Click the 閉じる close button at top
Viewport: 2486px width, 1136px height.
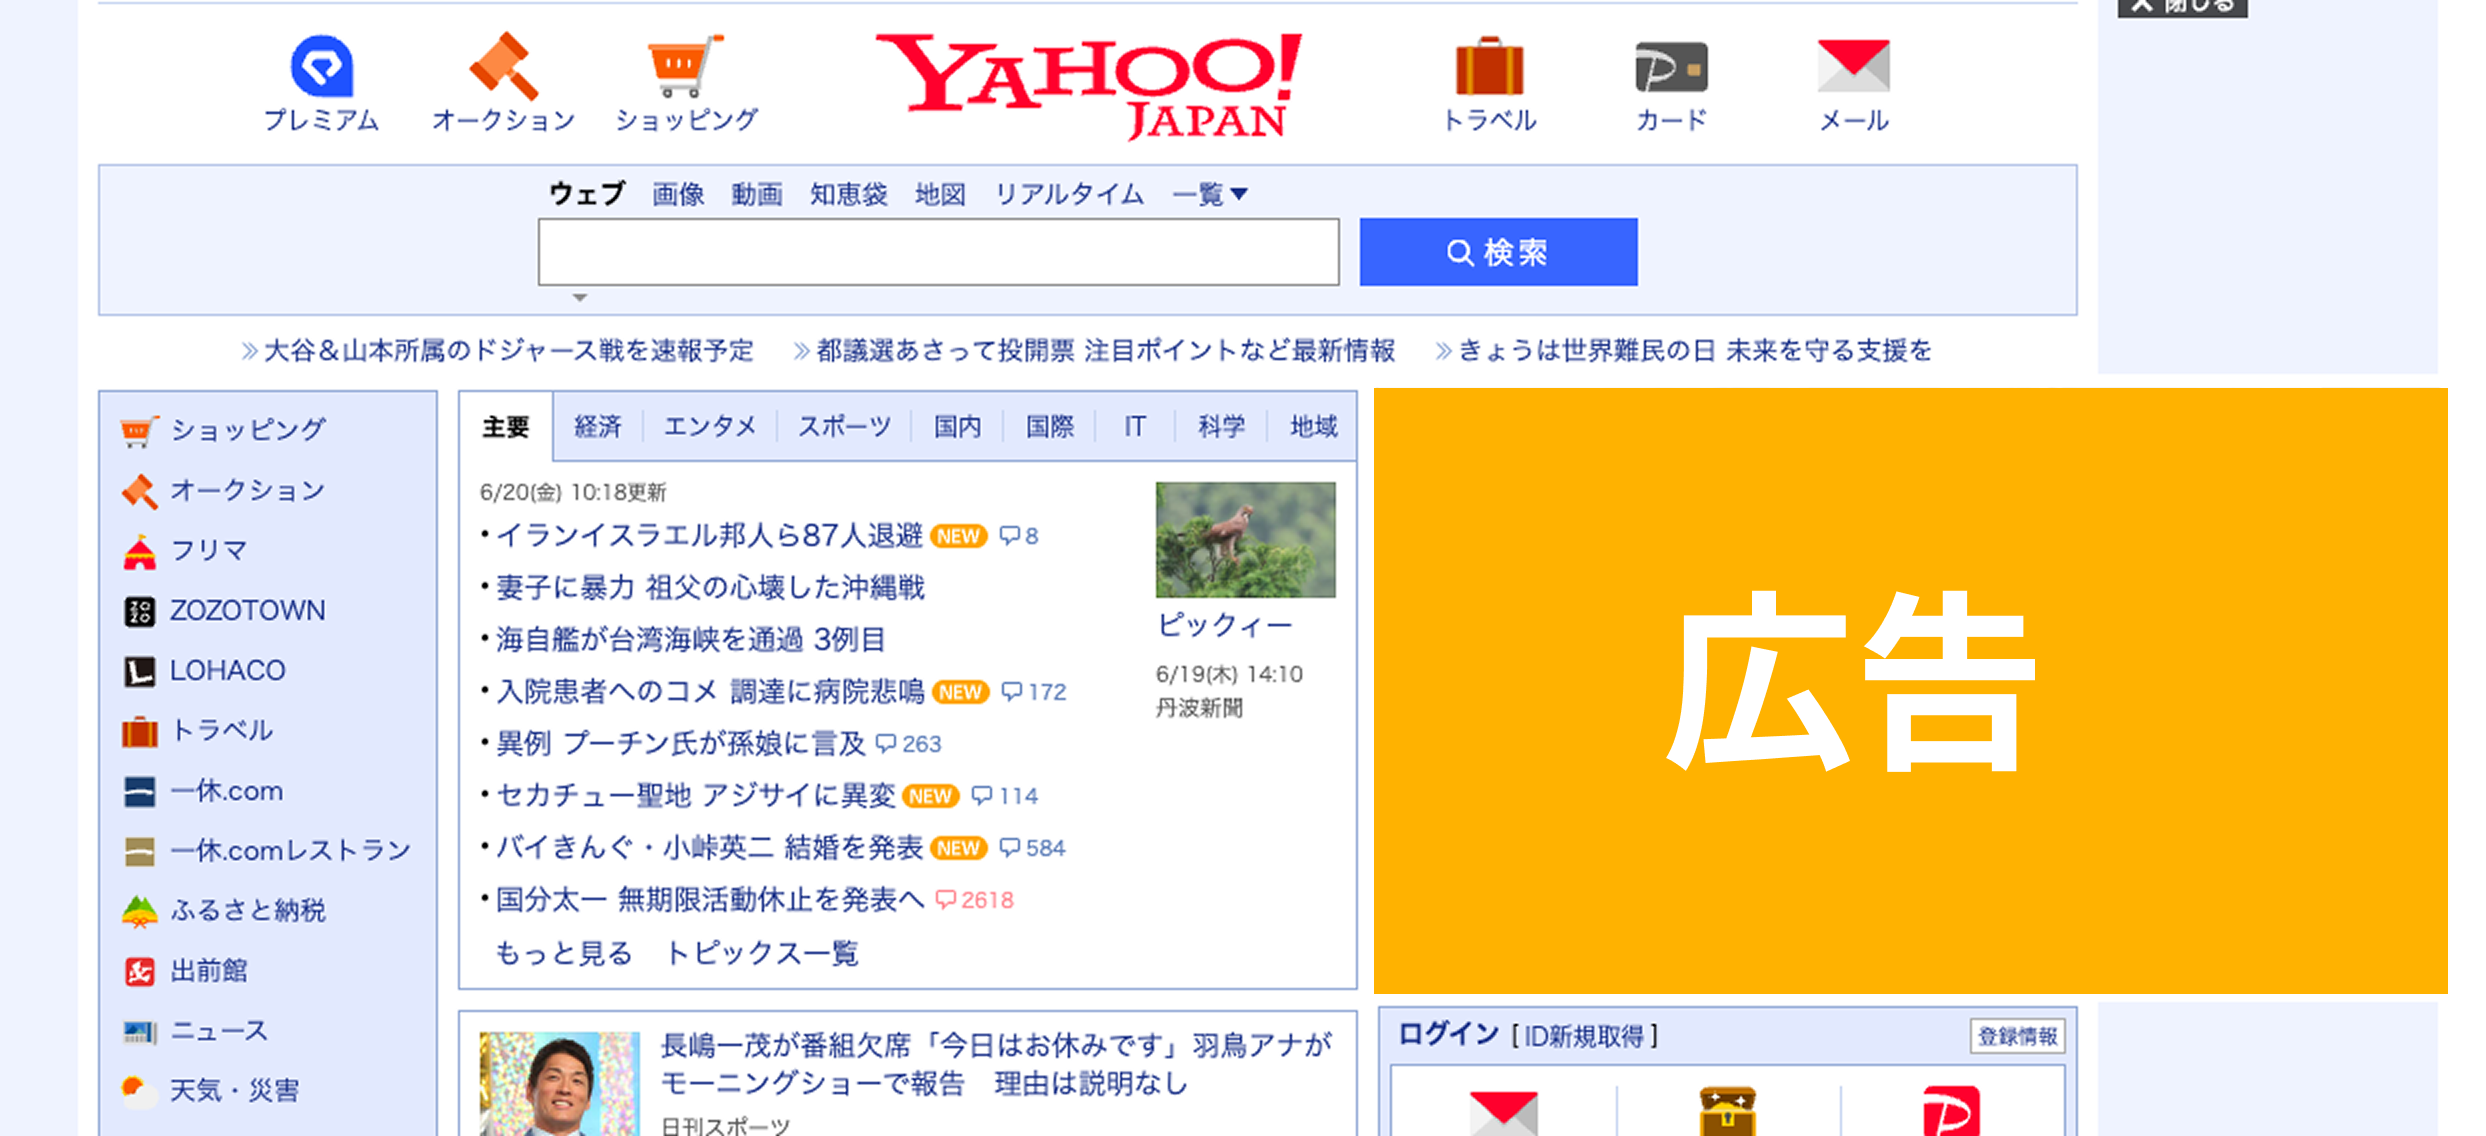click(2182, 7)
